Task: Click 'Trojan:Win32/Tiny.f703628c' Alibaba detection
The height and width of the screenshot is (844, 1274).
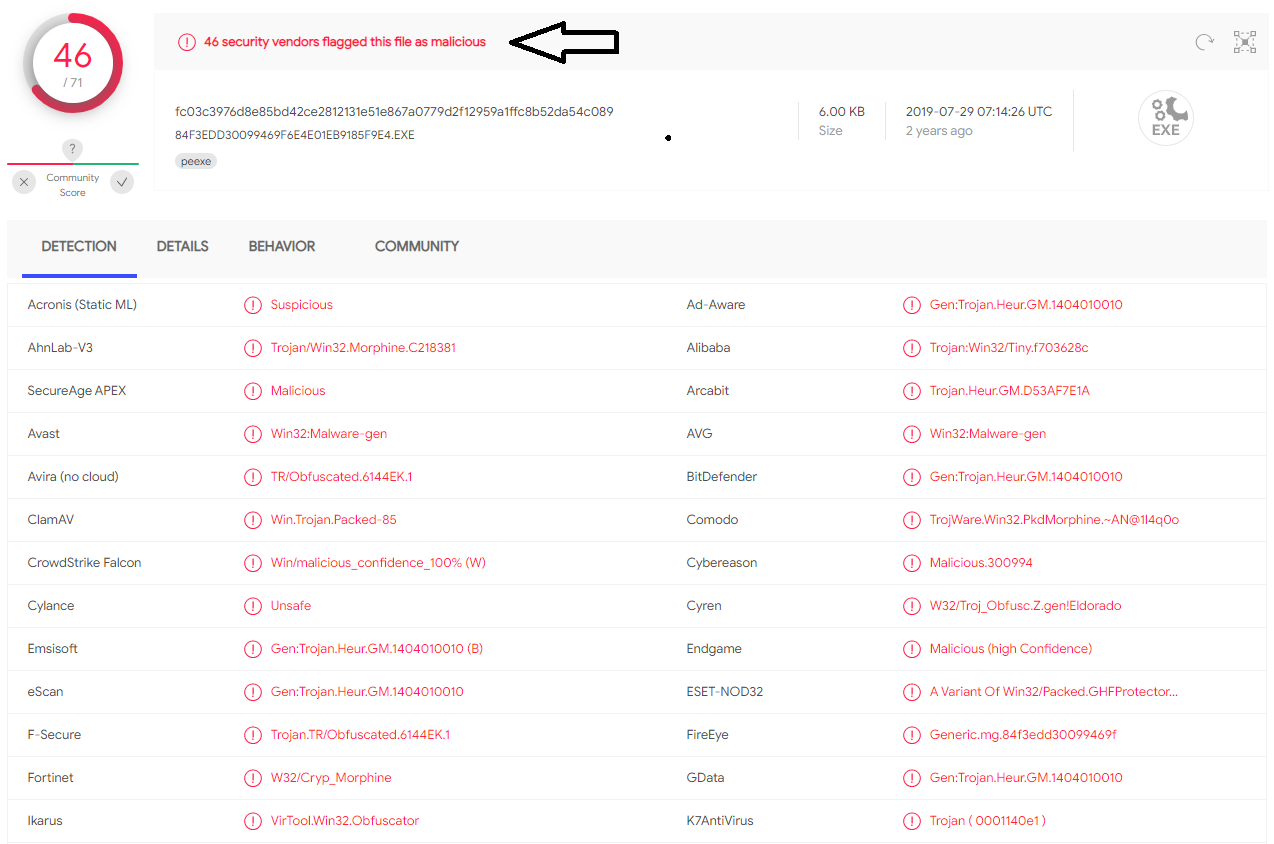Action: click(1009, 348)
